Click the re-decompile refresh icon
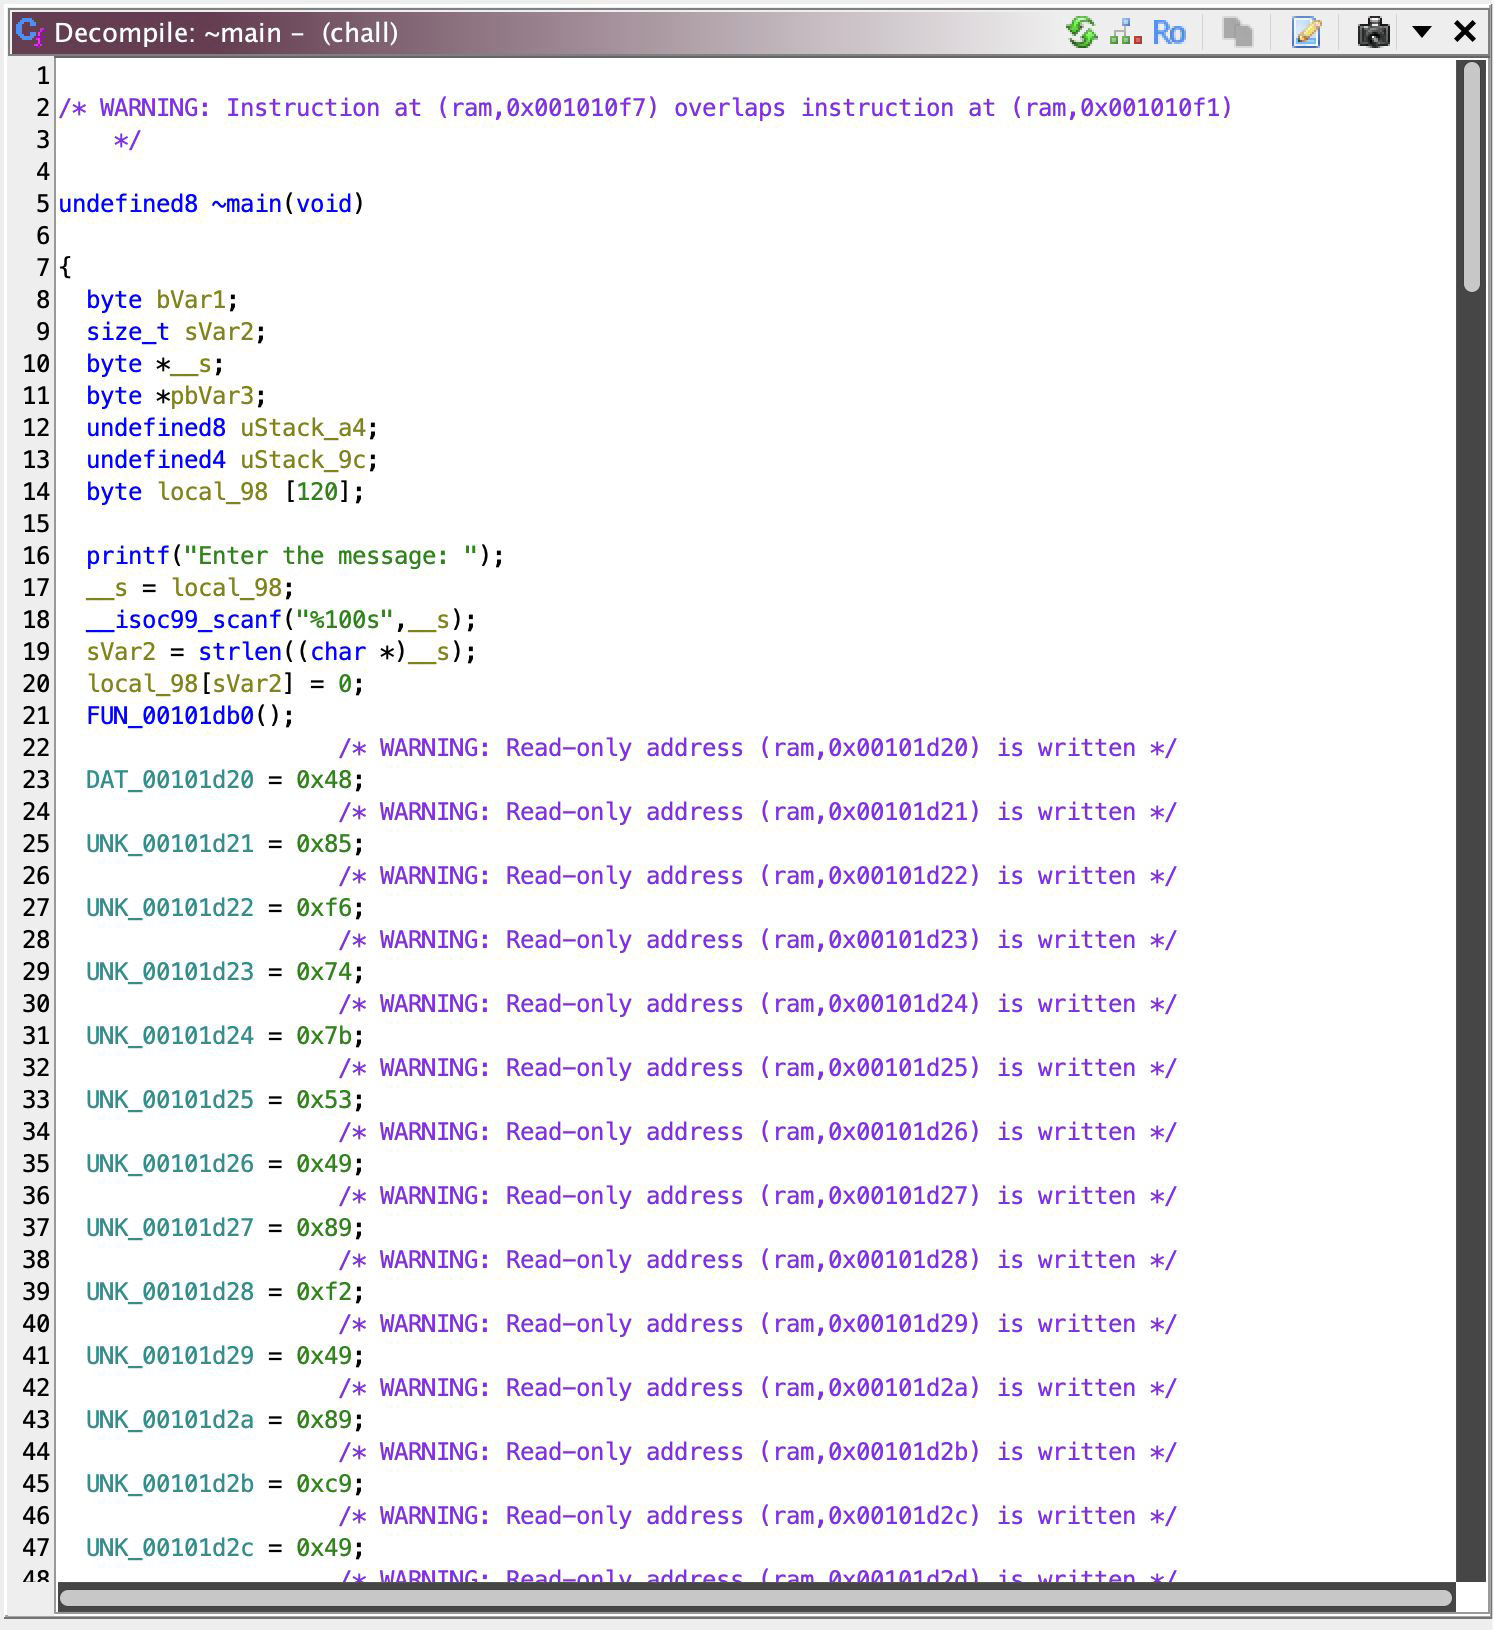 pos(1081,32)
